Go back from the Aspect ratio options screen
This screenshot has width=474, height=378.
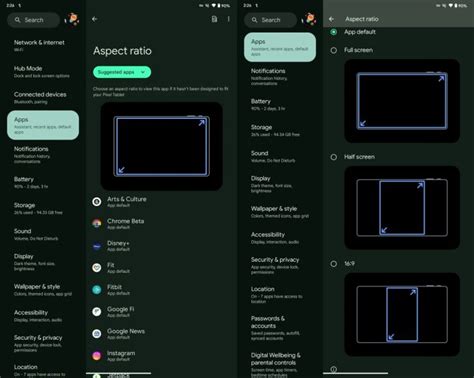pyautogui.click(x=331, y=19)
